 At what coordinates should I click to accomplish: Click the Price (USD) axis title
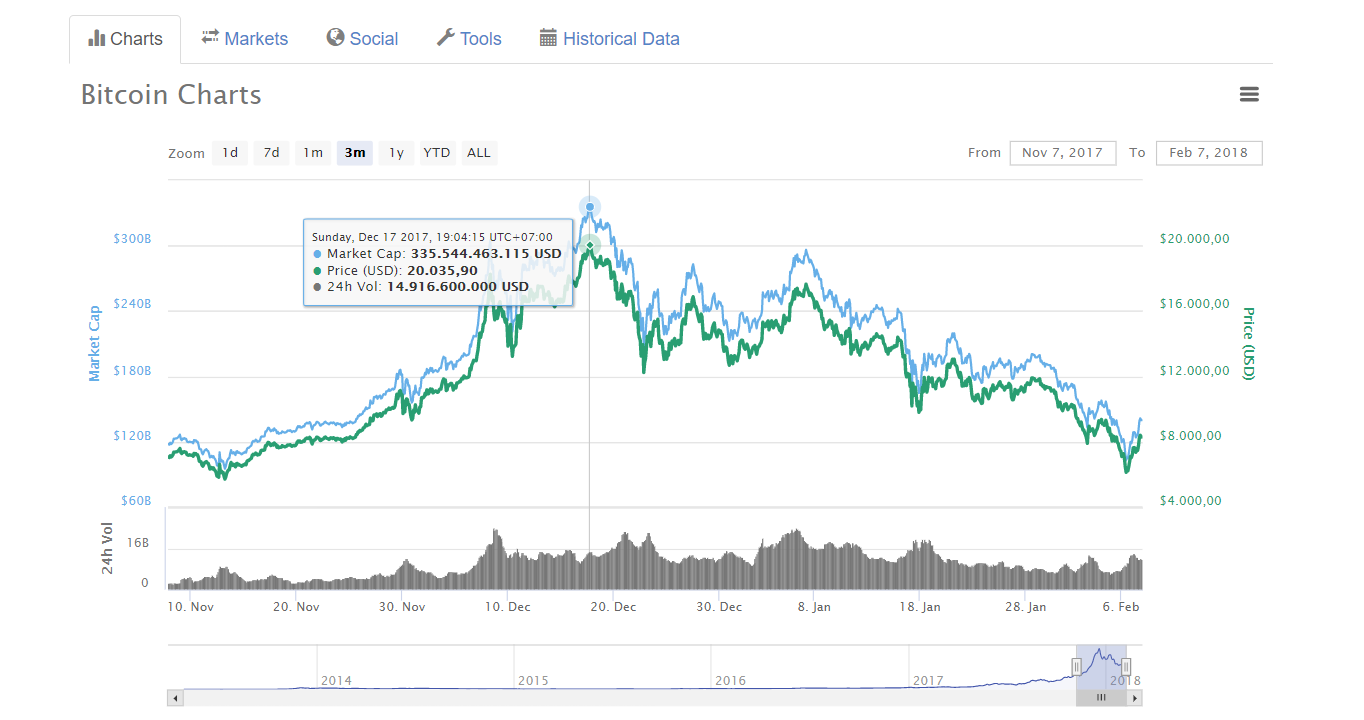click(1248, 343)
